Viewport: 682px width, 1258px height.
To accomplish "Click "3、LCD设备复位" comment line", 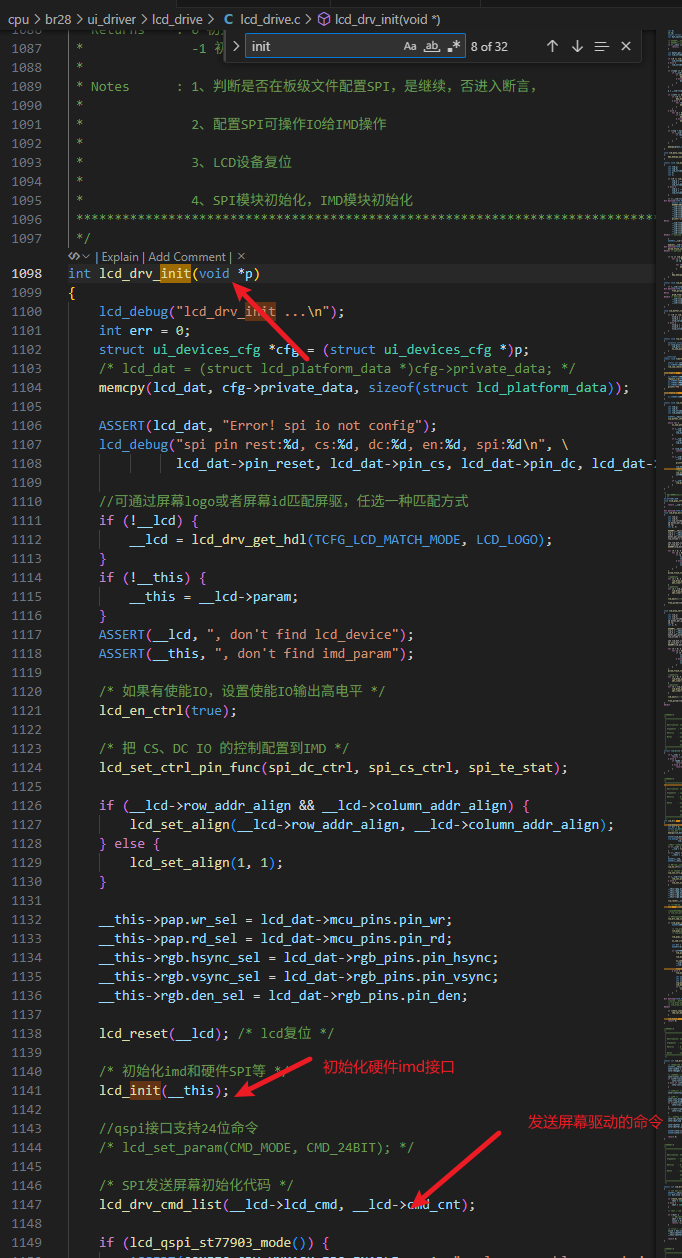I will (241, 162).
